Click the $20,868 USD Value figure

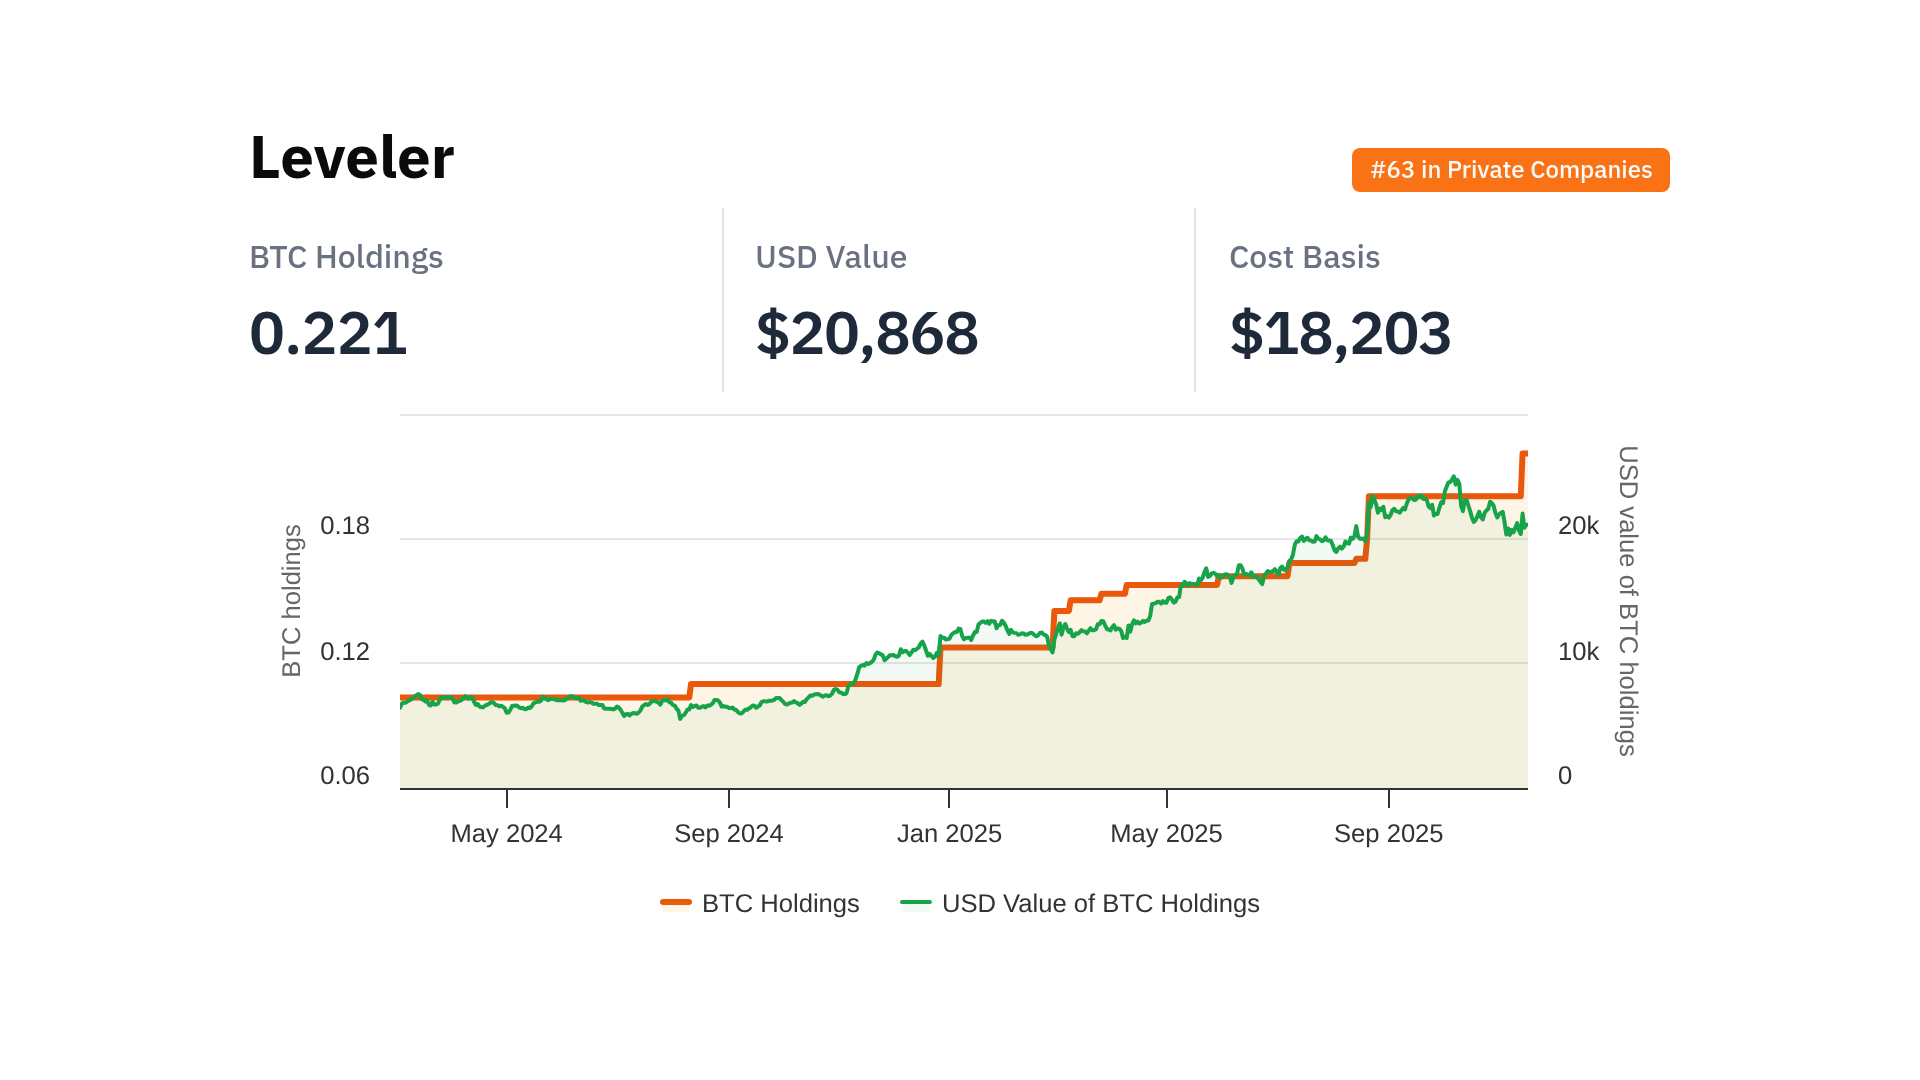point(866,333)
